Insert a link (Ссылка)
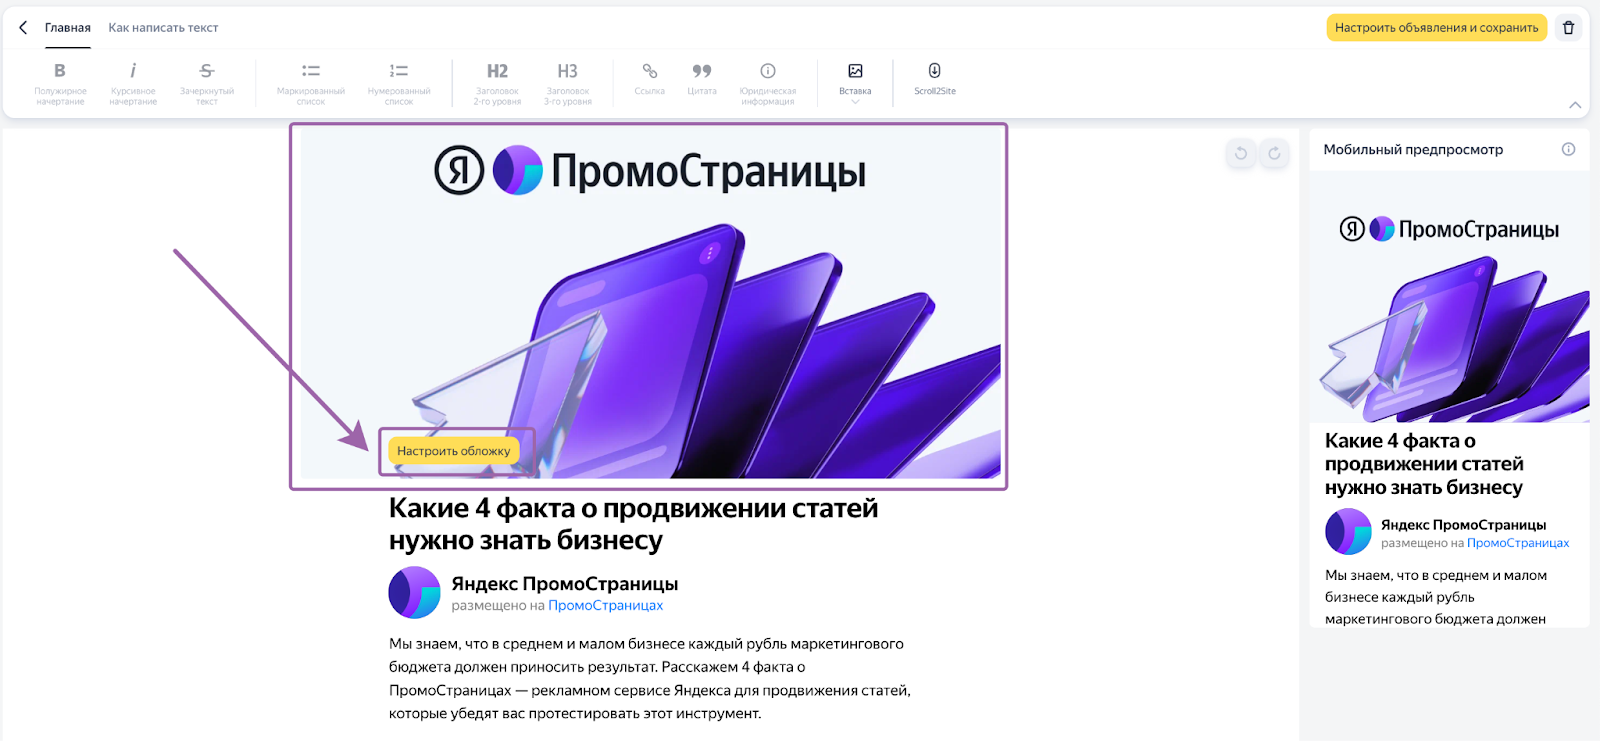The height and width of the screenshot is (741, 1600). (650, 79)
